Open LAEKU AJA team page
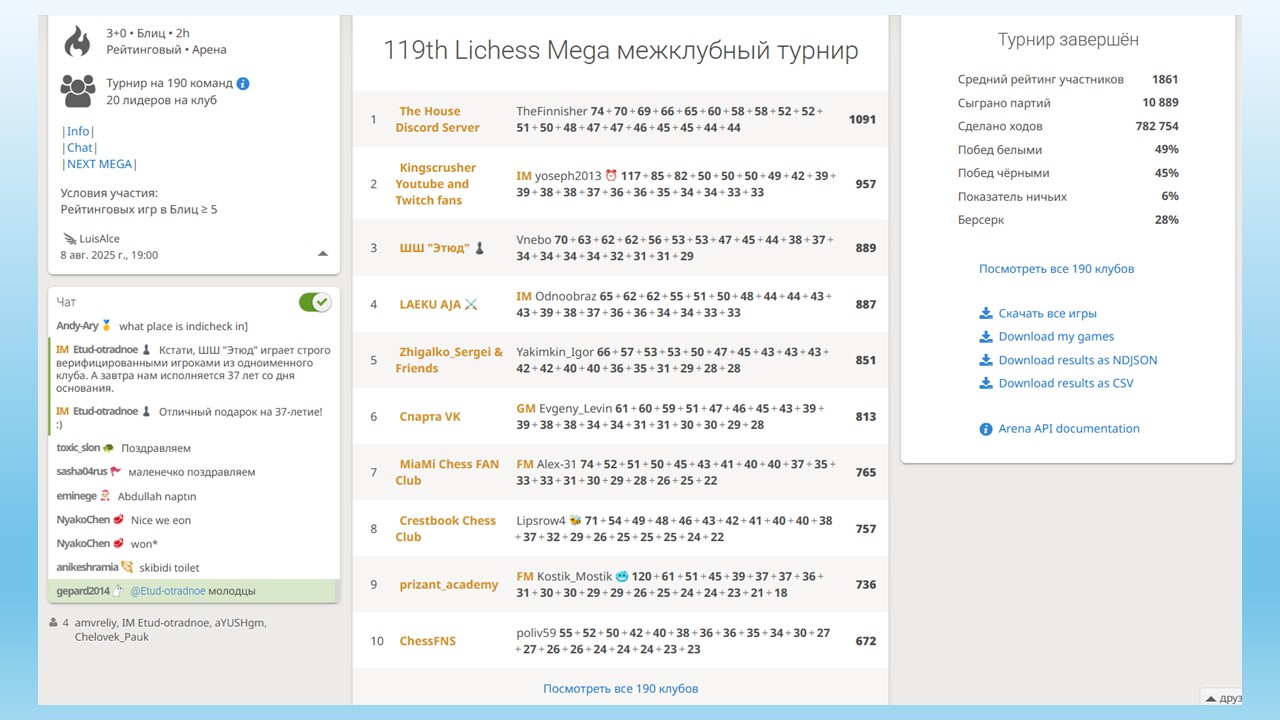 point(430,304)
